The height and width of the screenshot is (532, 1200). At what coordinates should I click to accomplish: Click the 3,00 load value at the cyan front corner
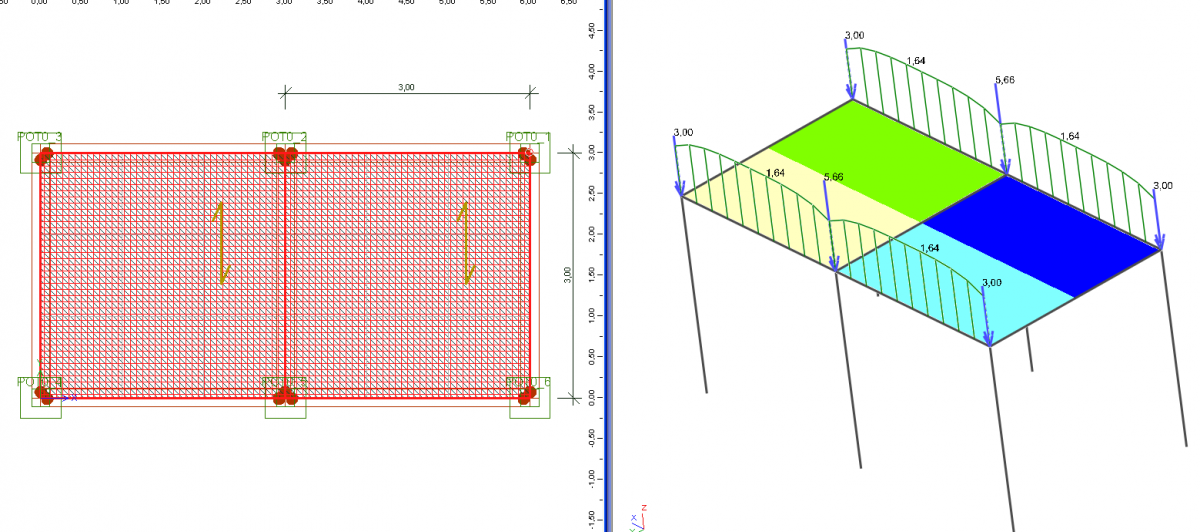coord(992,283)
